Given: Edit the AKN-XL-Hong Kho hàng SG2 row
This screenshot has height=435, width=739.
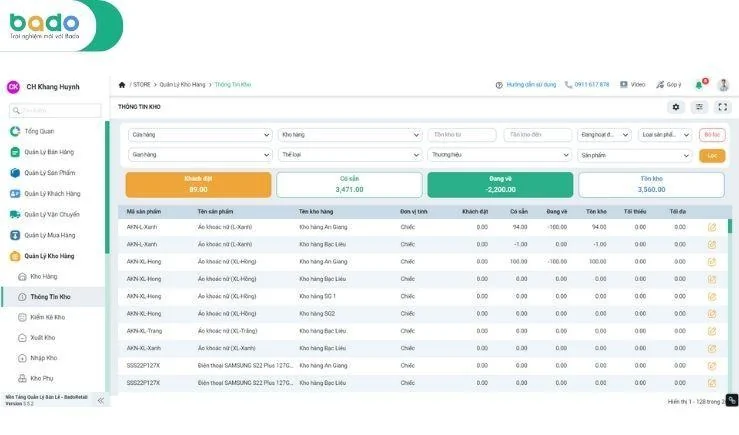Looking at the screenshot, I should coord(712,314).
